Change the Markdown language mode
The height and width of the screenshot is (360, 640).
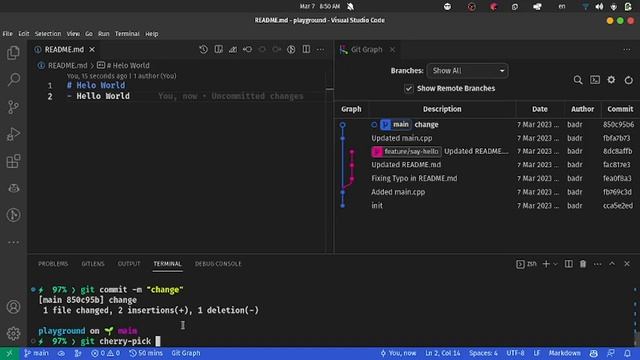click(564, 353)
